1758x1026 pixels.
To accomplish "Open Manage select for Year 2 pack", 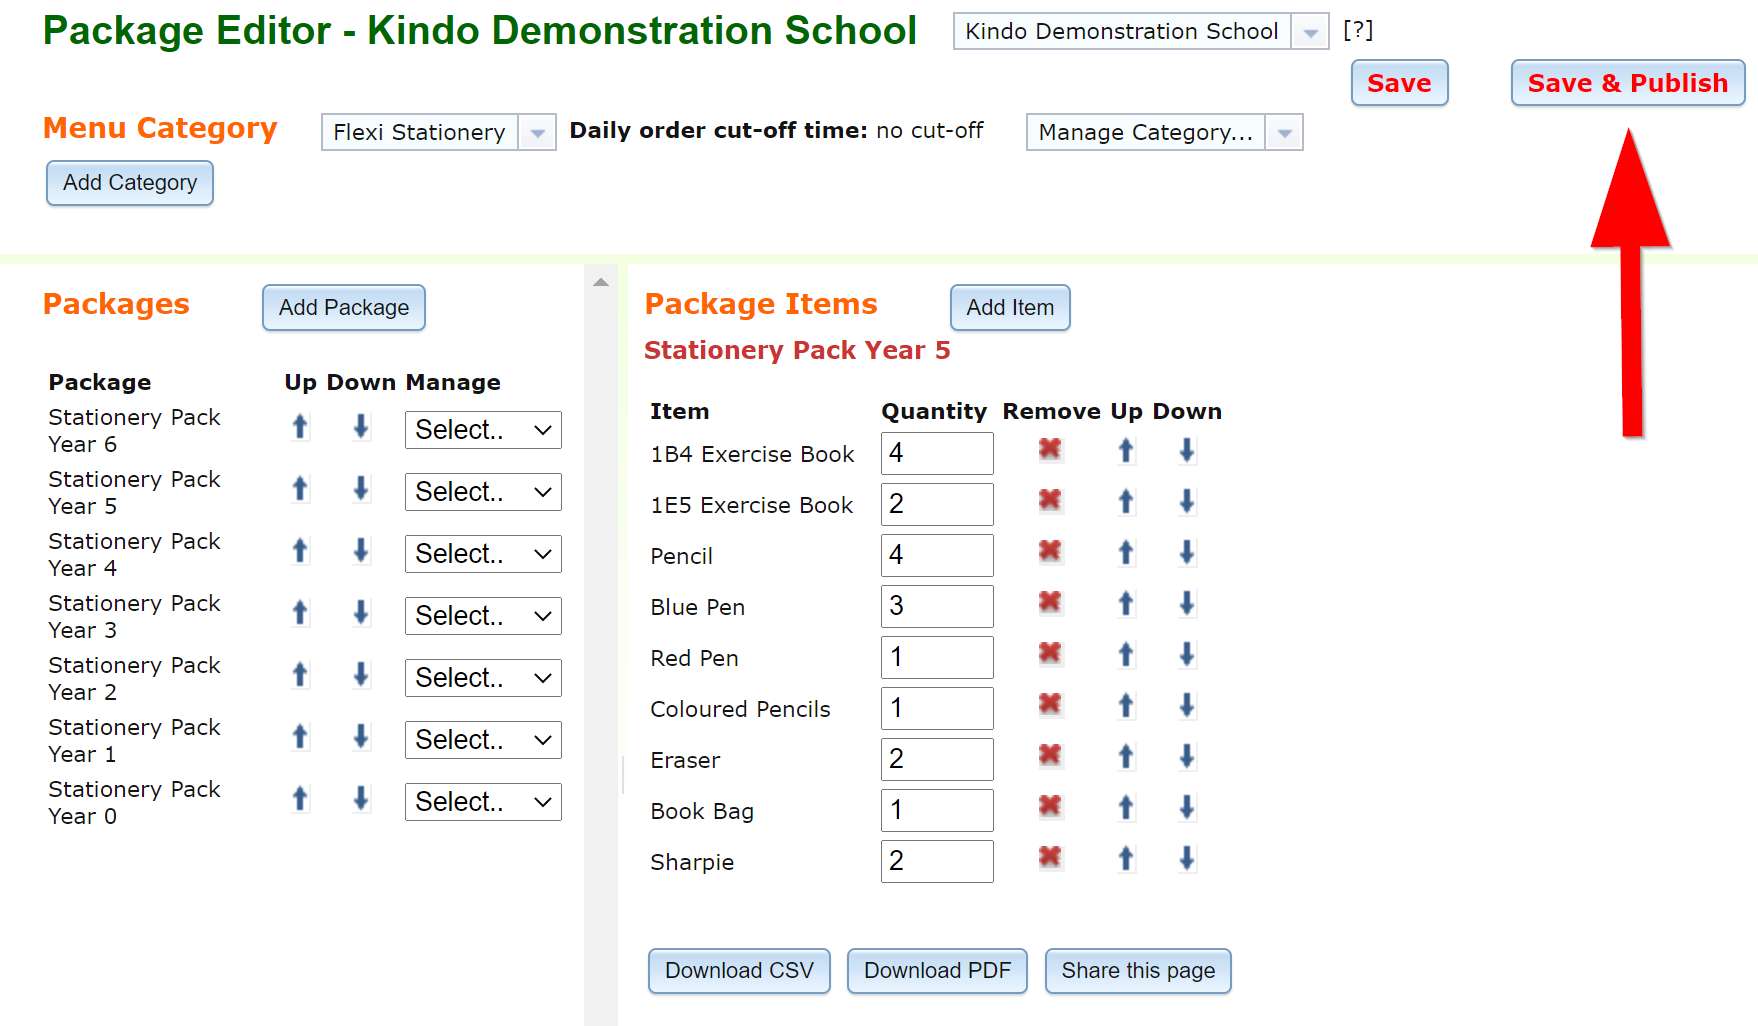I will (x=483, y=678).
